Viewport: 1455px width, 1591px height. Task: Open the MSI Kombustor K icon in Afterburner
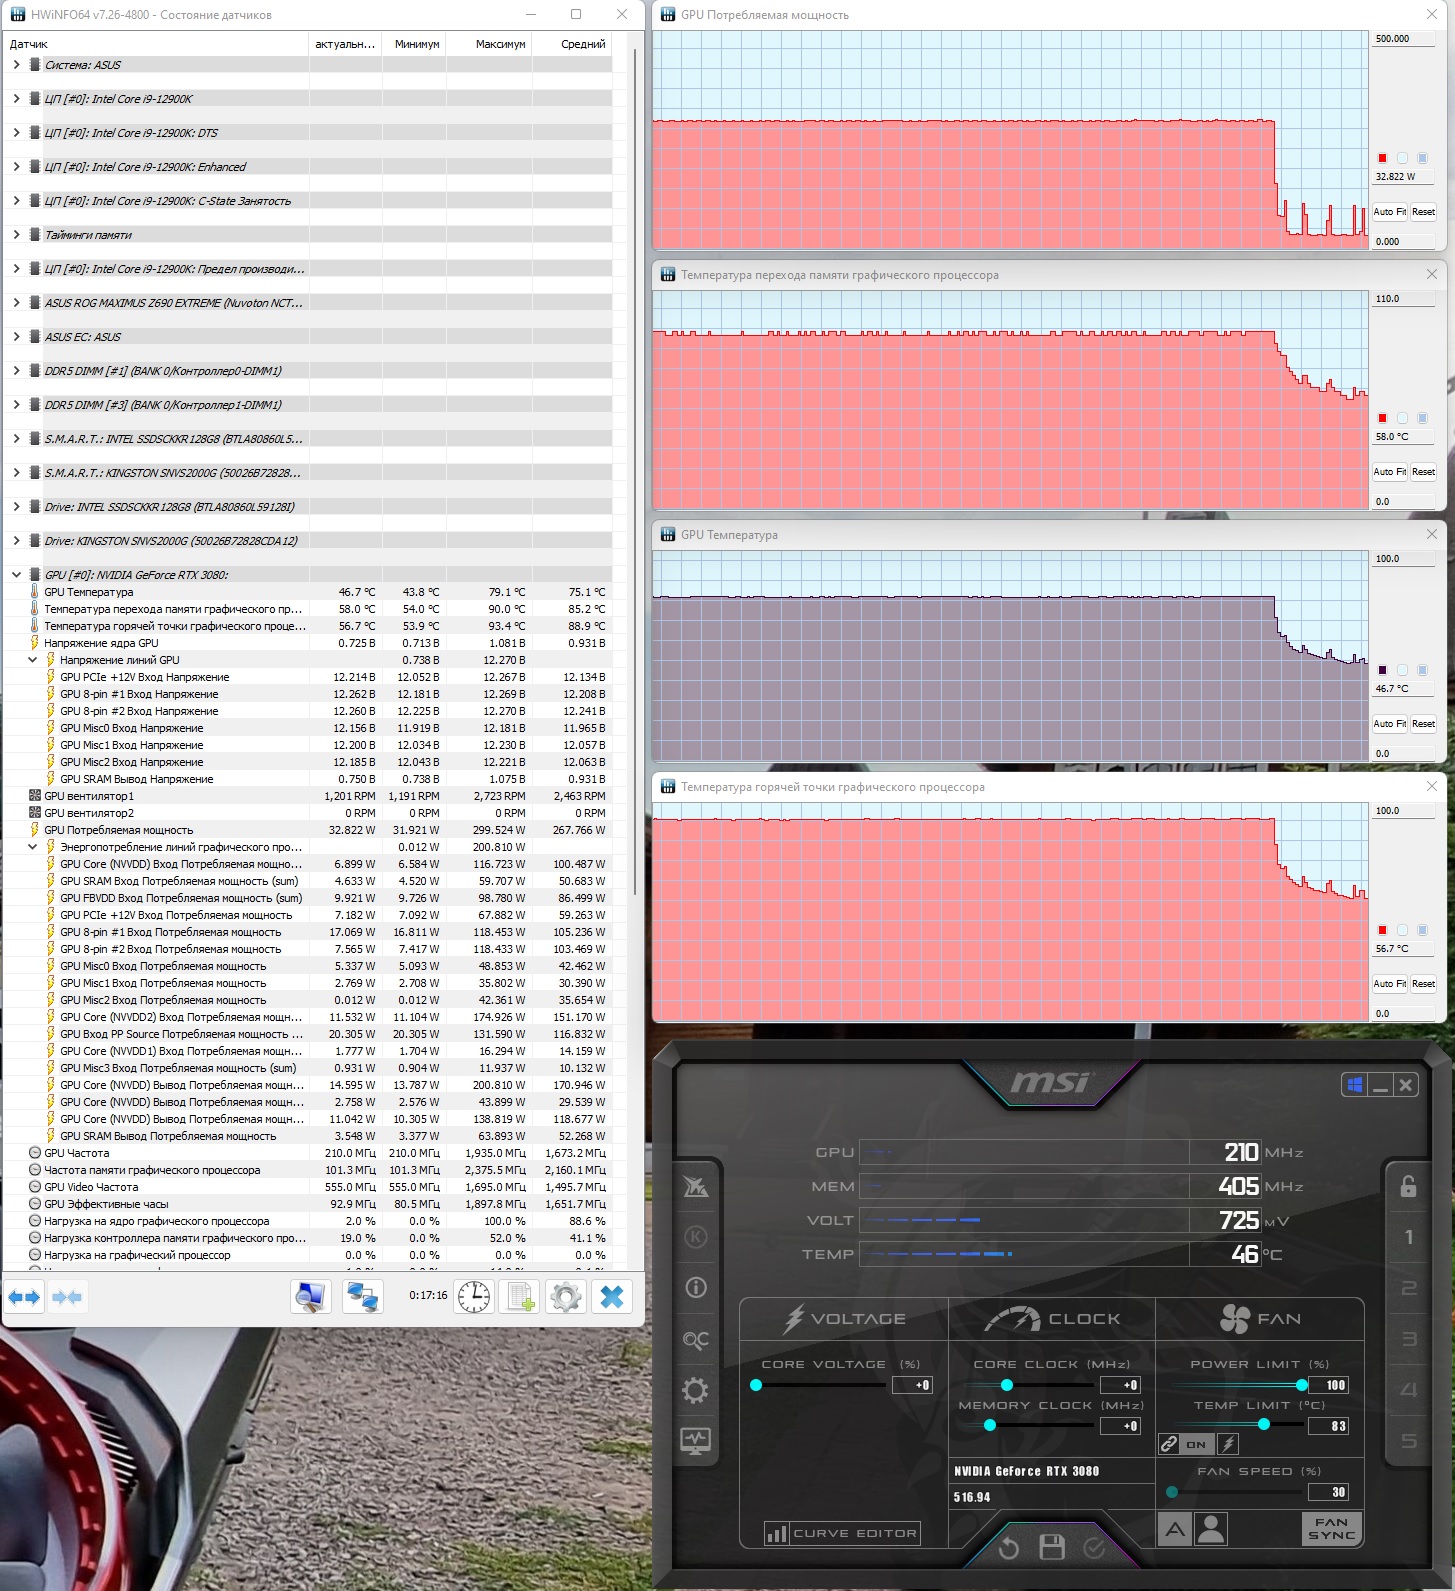(x=696, y=1237)
